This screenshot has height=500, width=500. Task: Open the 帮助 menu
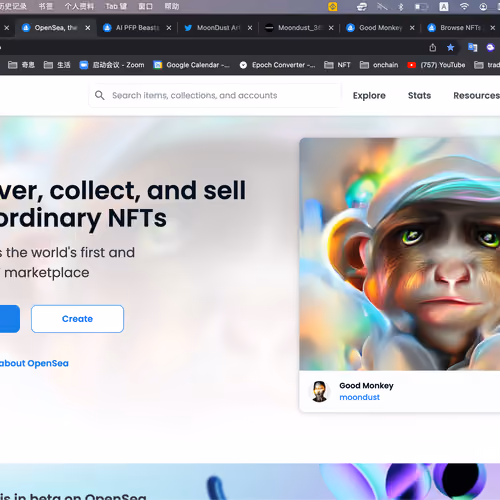click(x=172, y=6)
